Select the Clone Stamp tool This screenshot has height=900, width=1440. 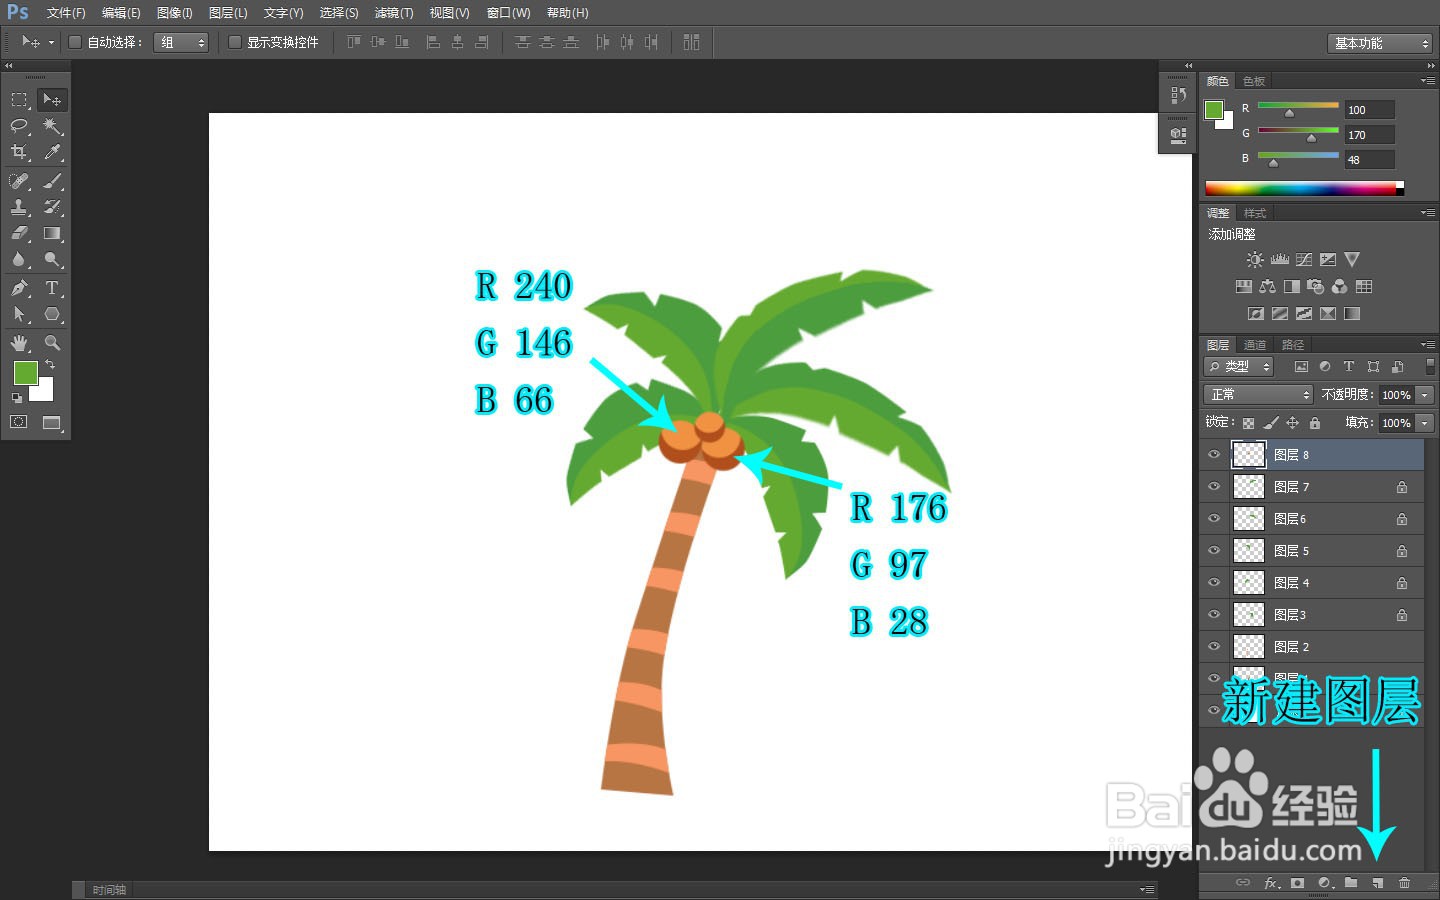19,207
